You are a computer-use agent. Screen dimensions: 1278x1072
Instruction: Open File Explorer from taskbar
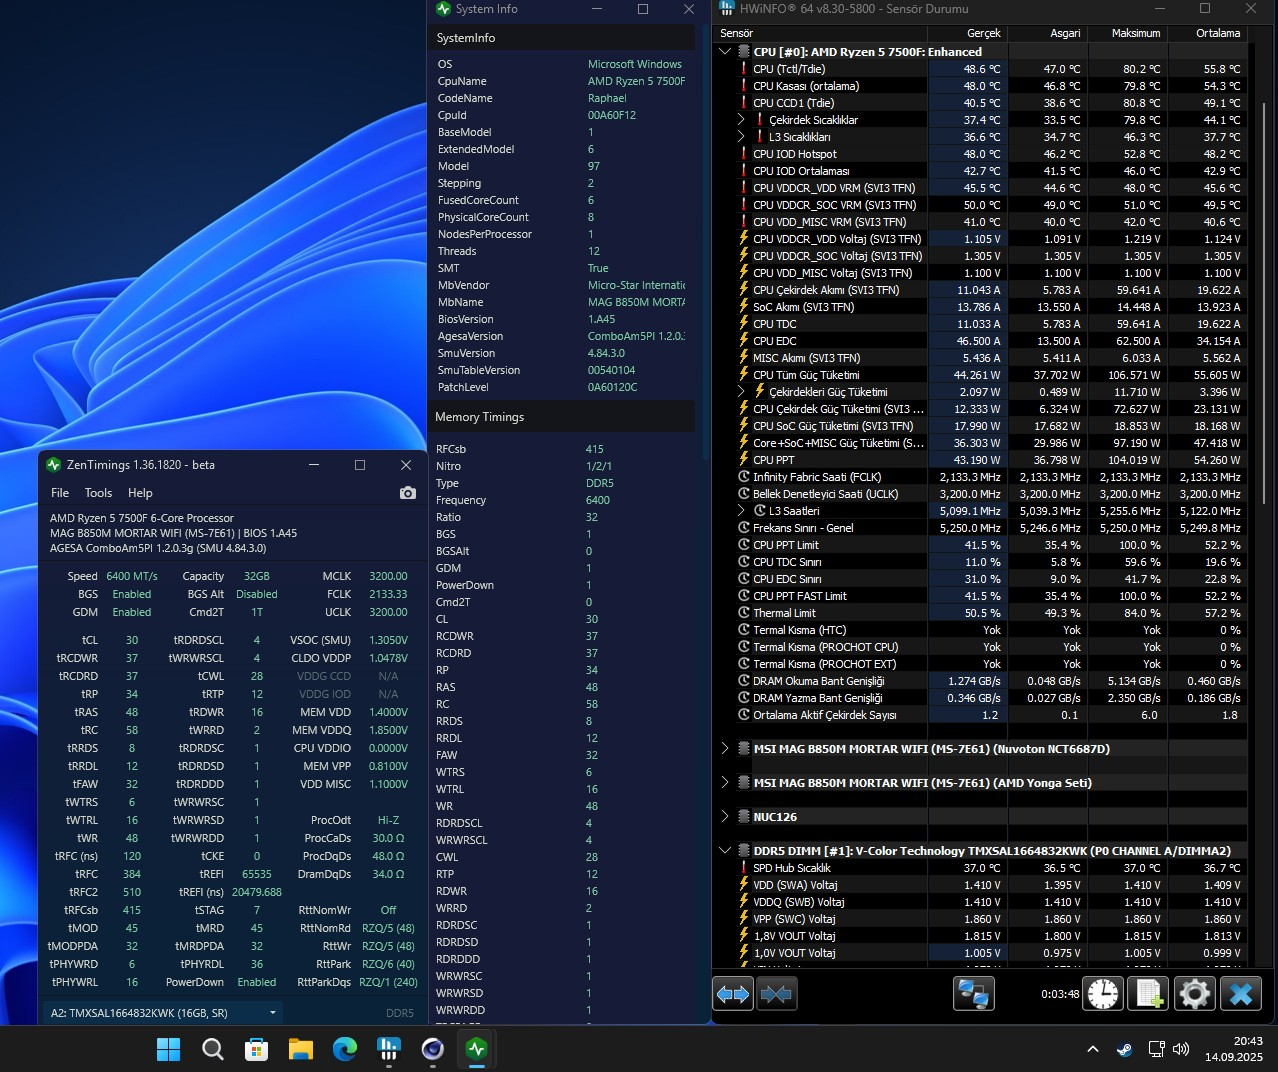pyautogui.click(x=301, y=1049)
